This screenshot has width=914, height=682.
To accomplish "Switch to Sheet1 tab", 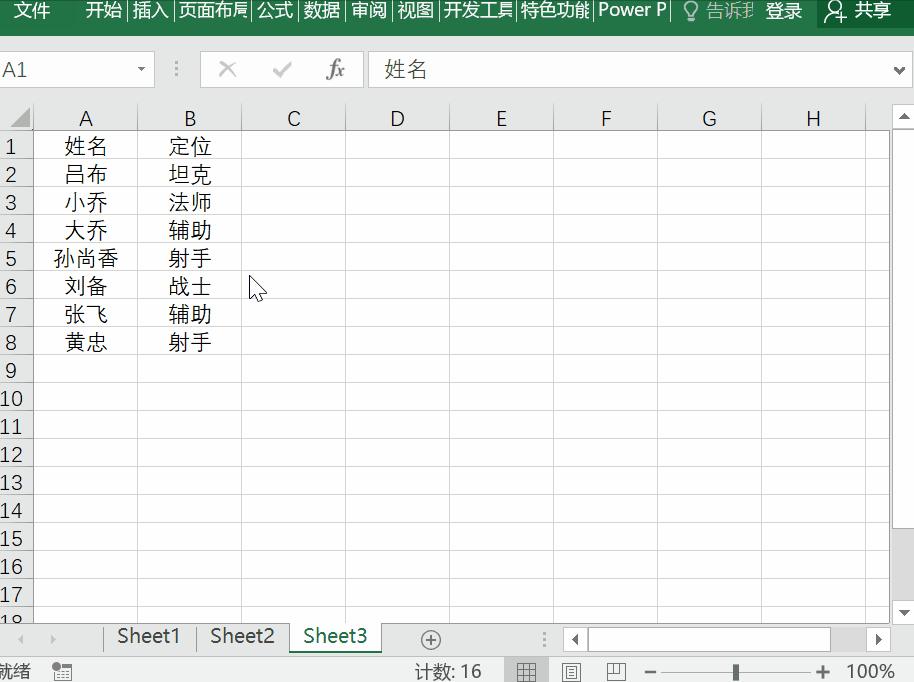I will (x=149, y=636).
